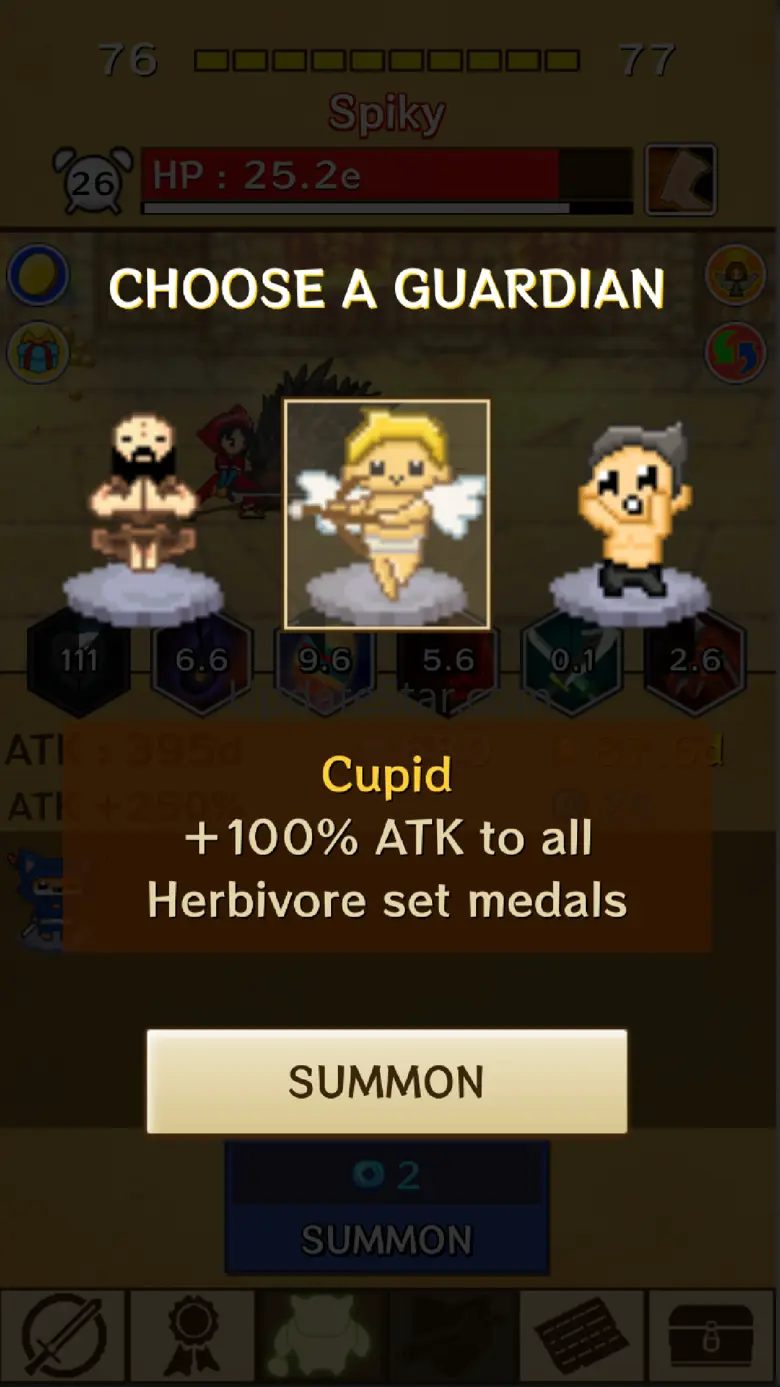Screen dimensions: 780x1387
Task: Tap the gift box icon
Action: click(39, 352)
